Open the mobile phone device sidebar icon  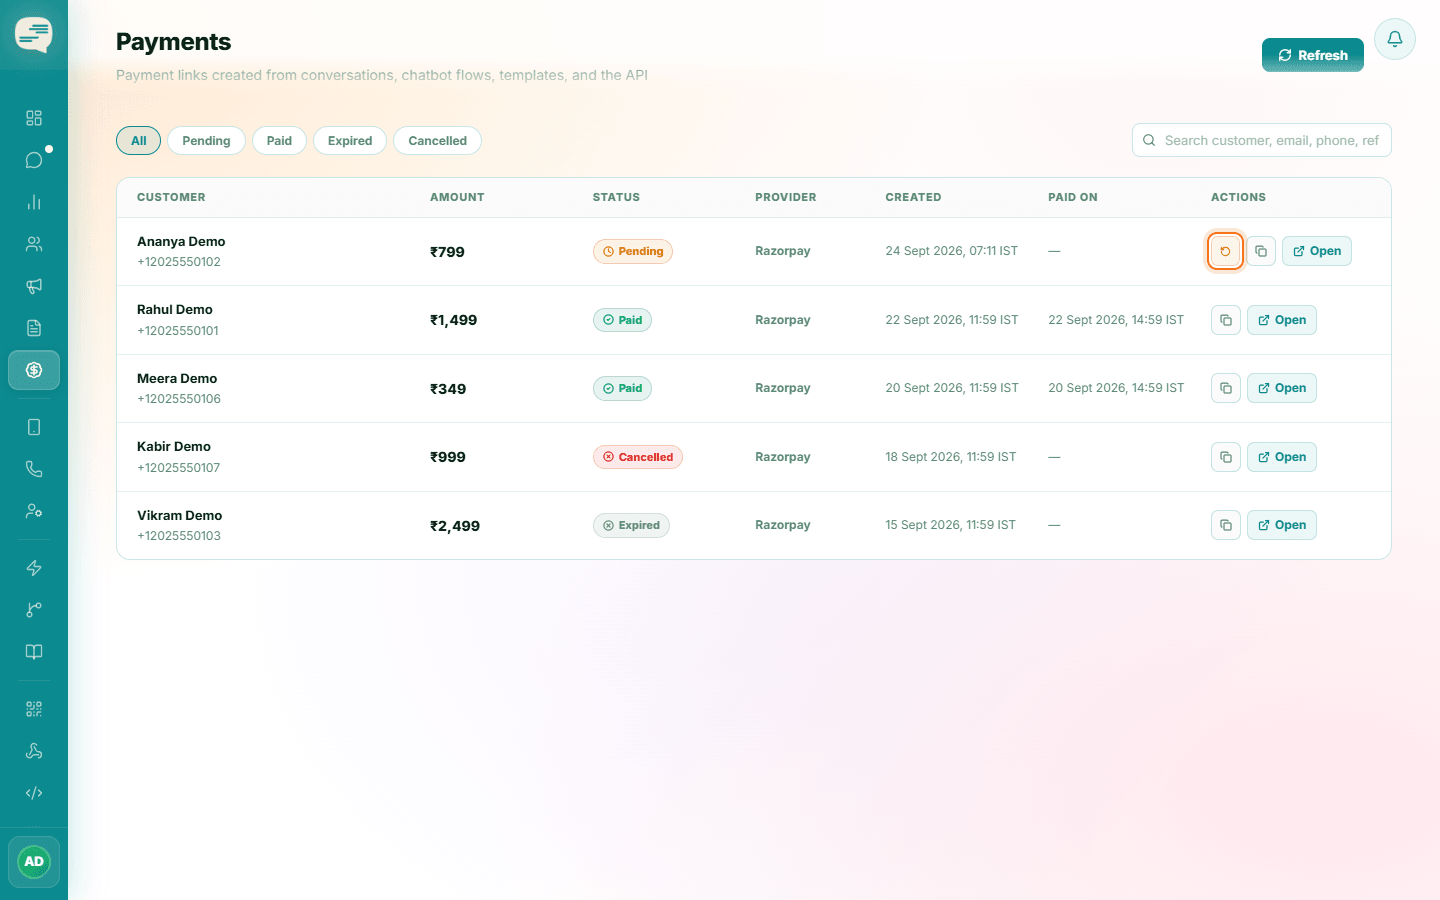click(x=34, y=427)
